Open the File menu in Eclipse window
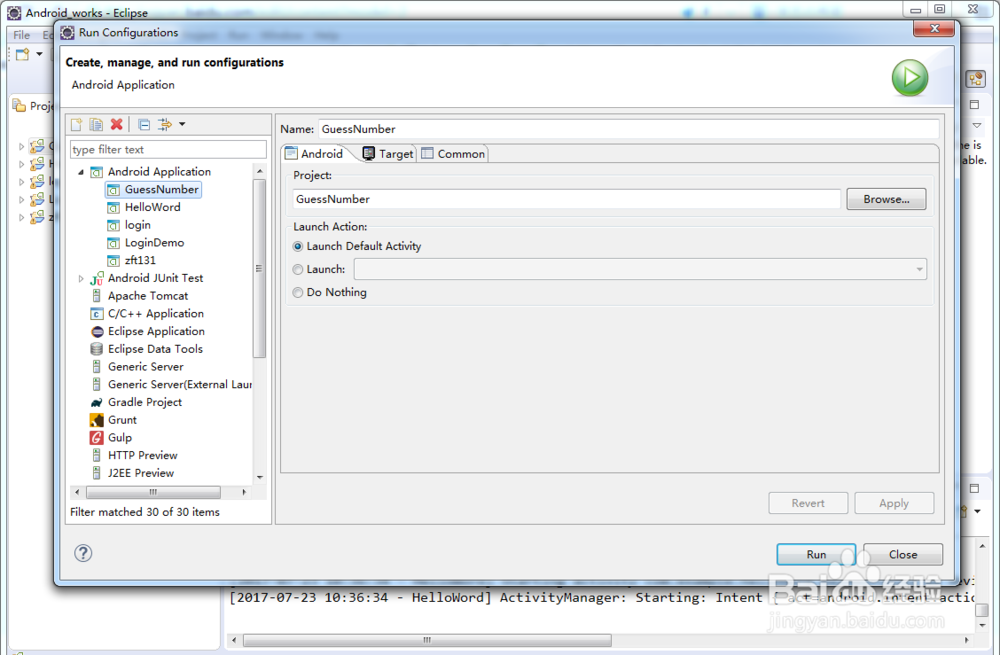The width and height of the screenshot is (1000, 655). [x=22, y=35]
